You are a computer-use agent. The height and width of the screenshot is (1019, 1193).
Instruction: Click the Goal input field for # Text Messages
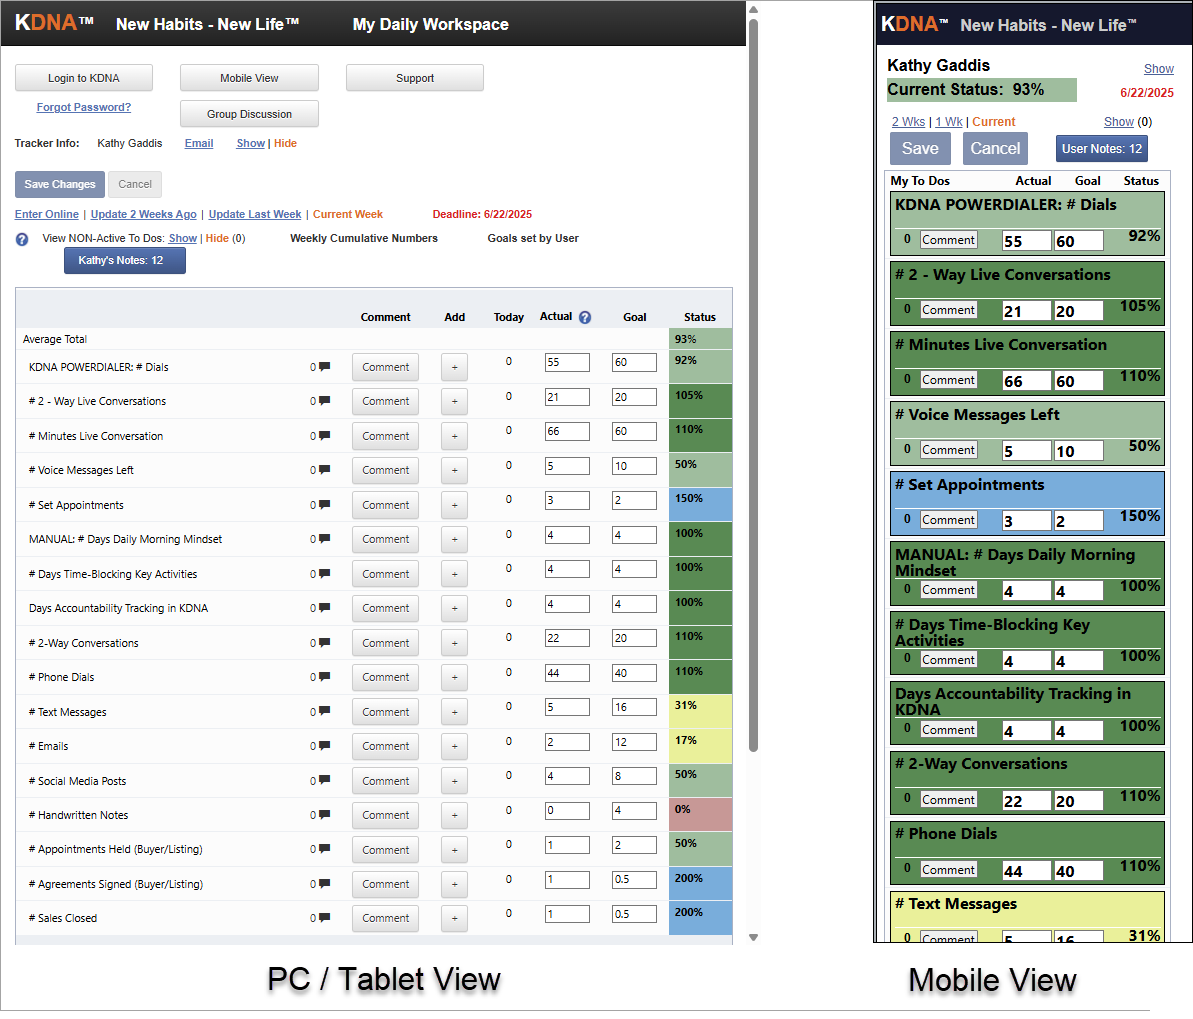(634, 707)
